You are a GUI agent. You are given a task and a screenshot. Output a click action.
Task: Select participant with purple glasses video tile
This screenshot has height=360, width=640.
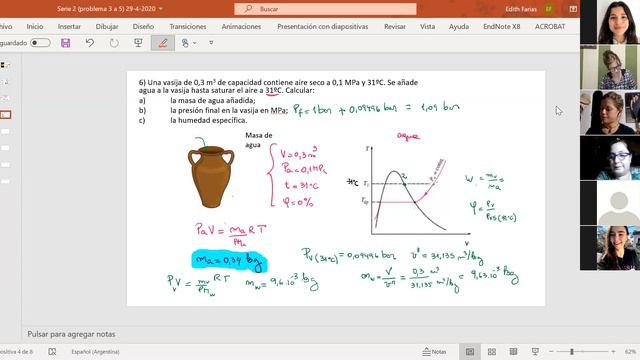point(610,158)
